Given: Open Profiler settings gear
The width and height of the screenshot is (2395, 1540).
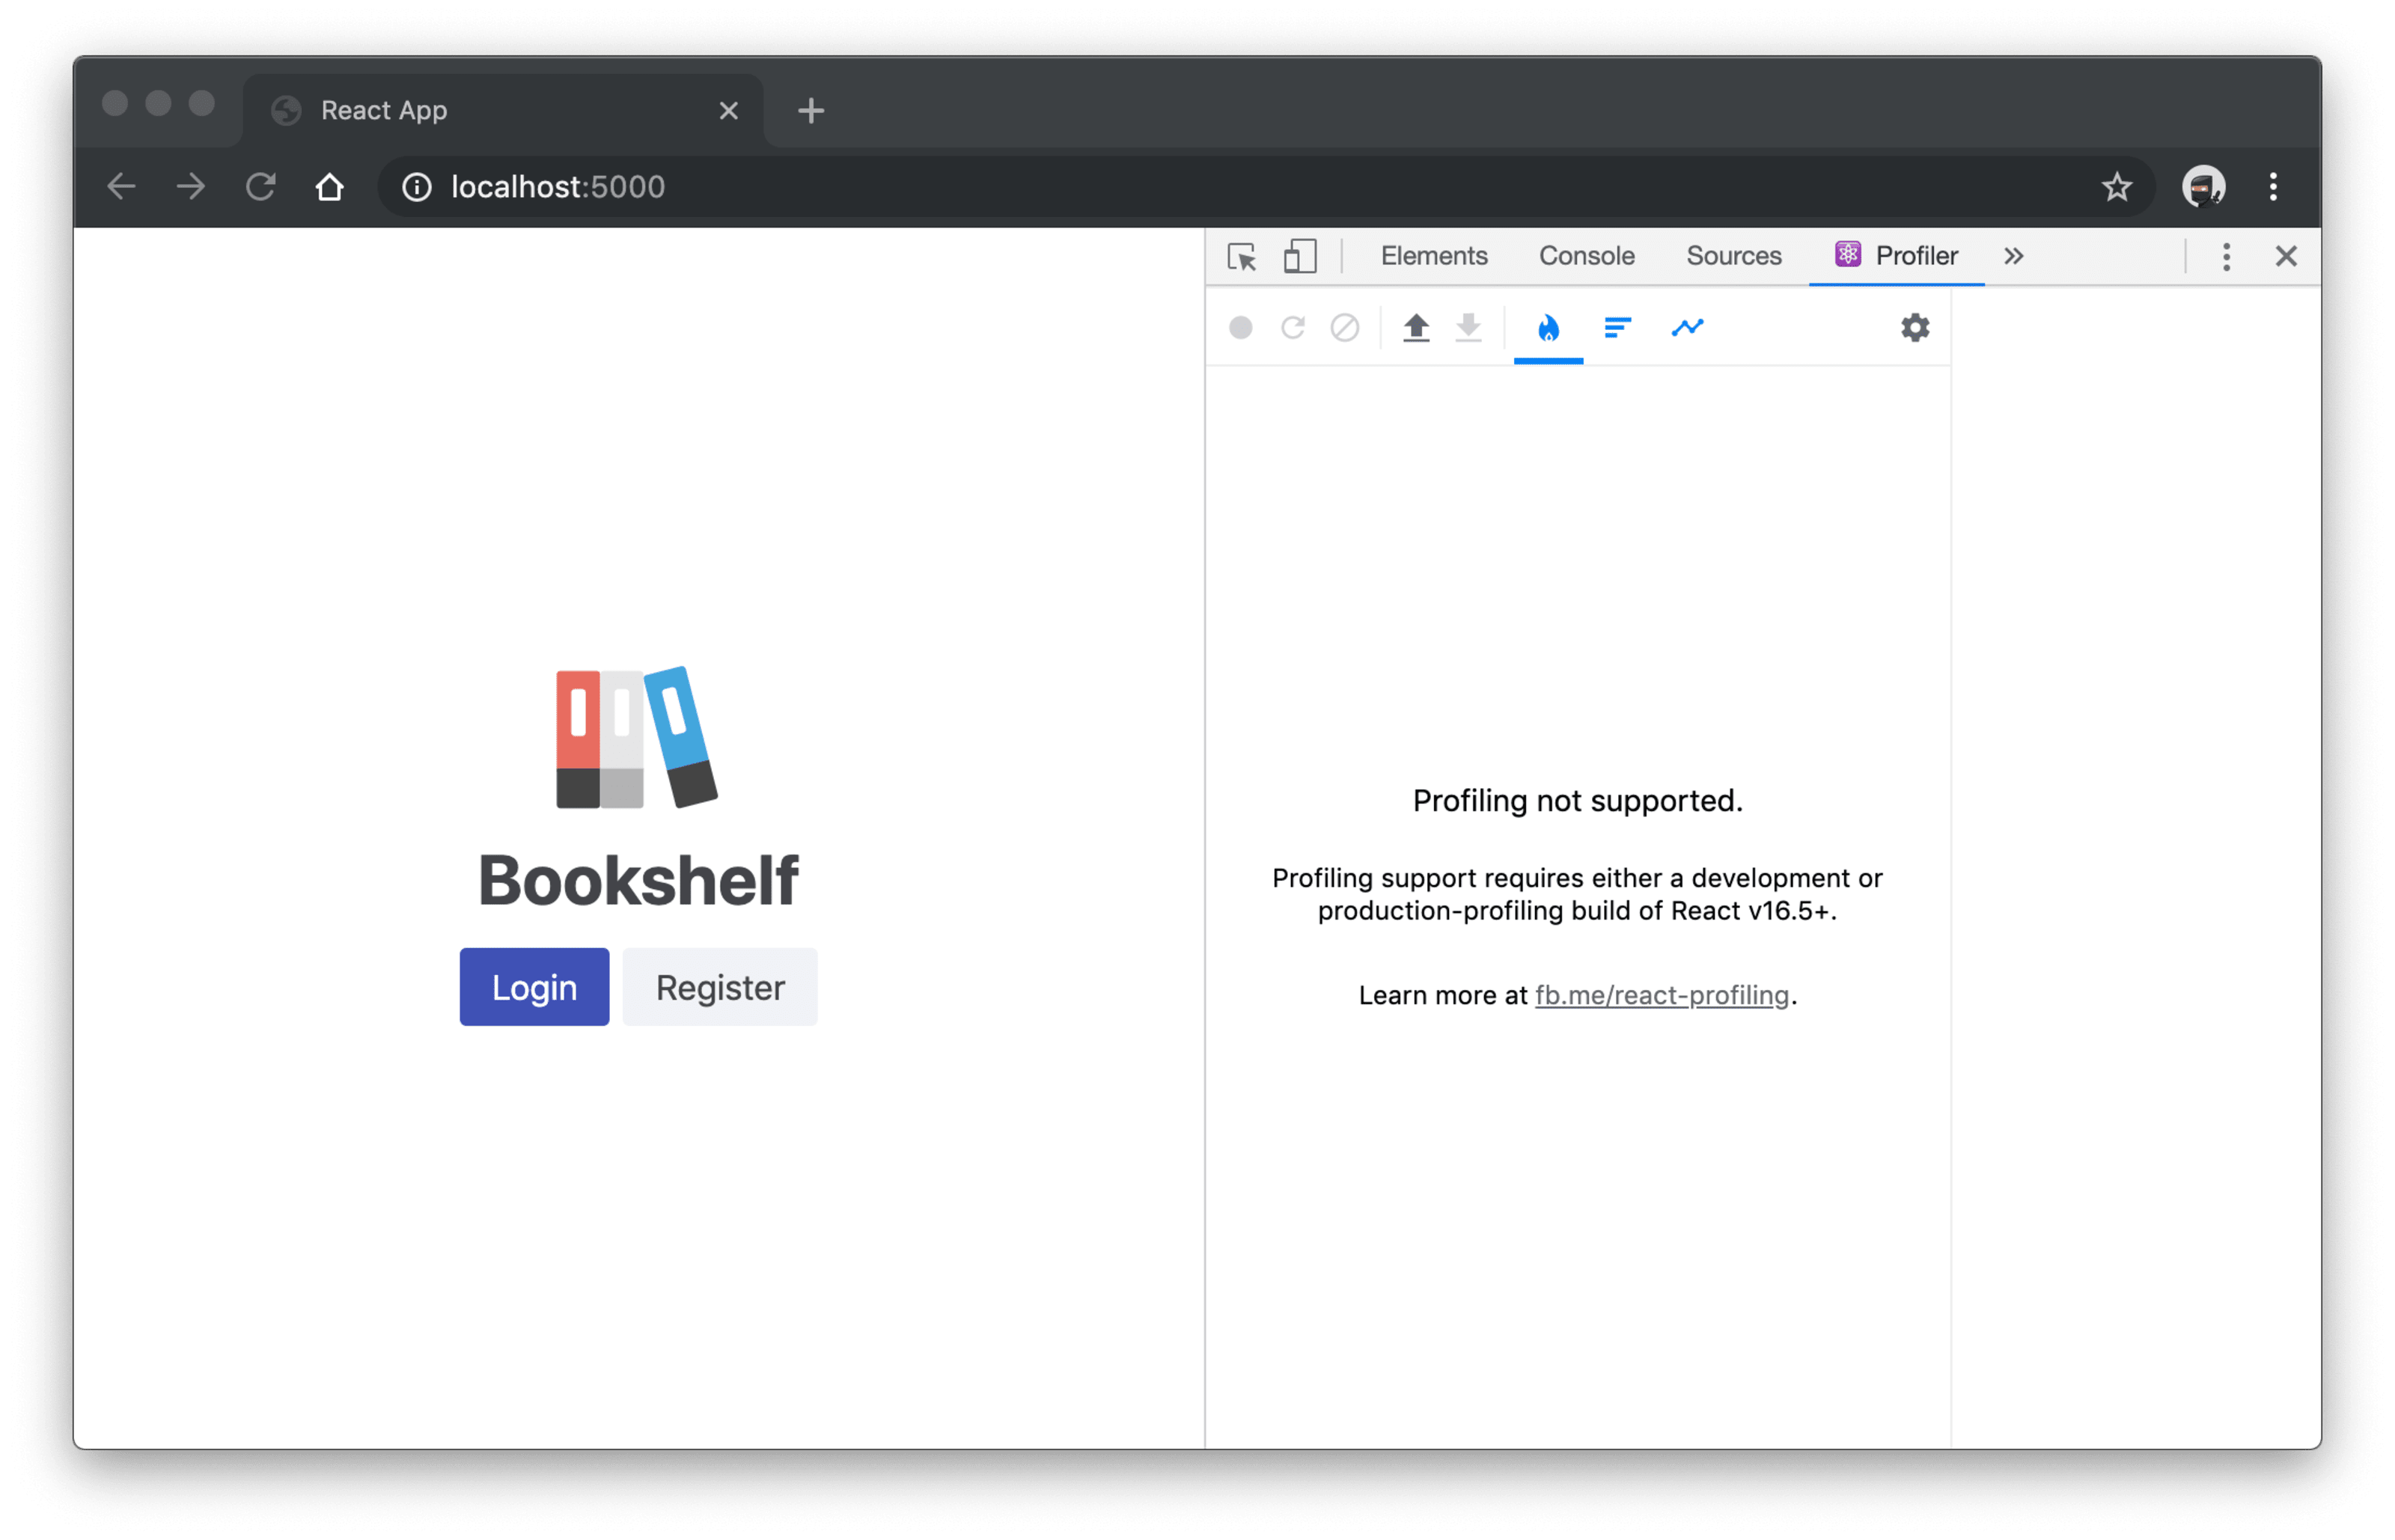Looking at the screenshot, I should click(x=1914, y=328).
